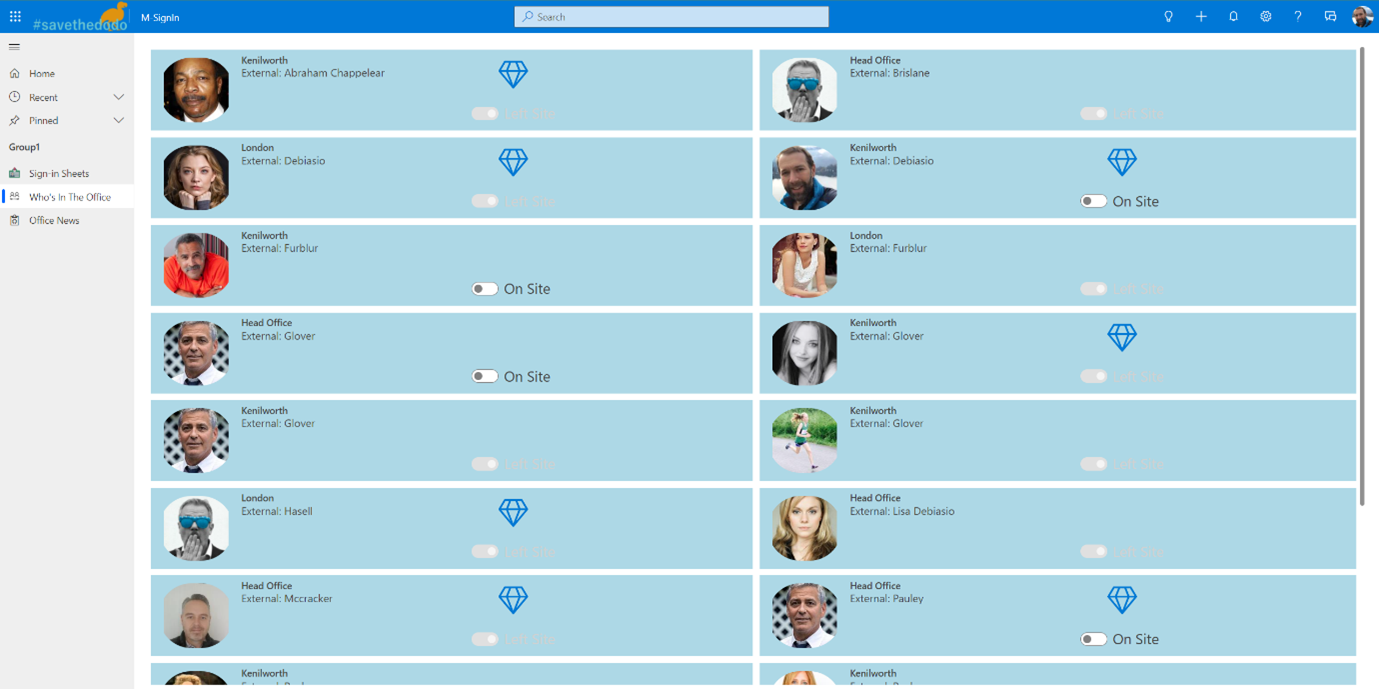Collapse the site map with hamburger icon

pyautogui.click(x=14, y=46)
